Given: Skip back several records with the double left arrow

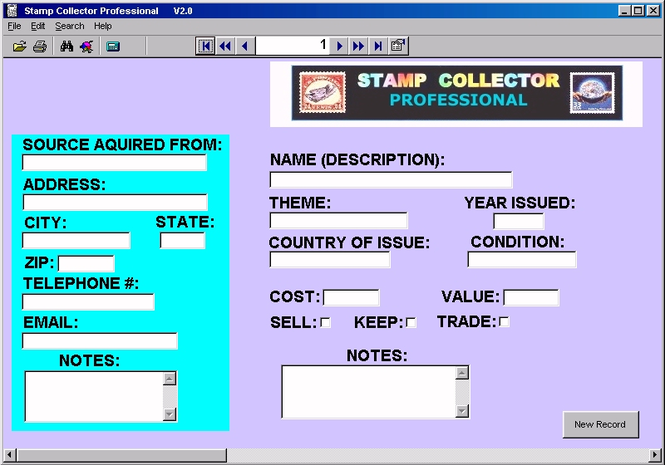Looking at the screenshot, I should (x=225, y=46).
